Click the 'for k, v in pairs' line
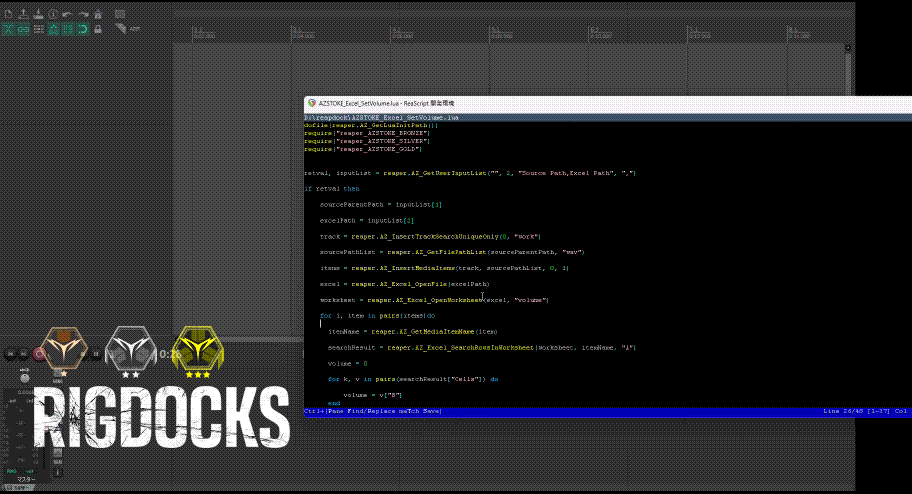Screen dimensions: 912x494 (x=413, y=379)
